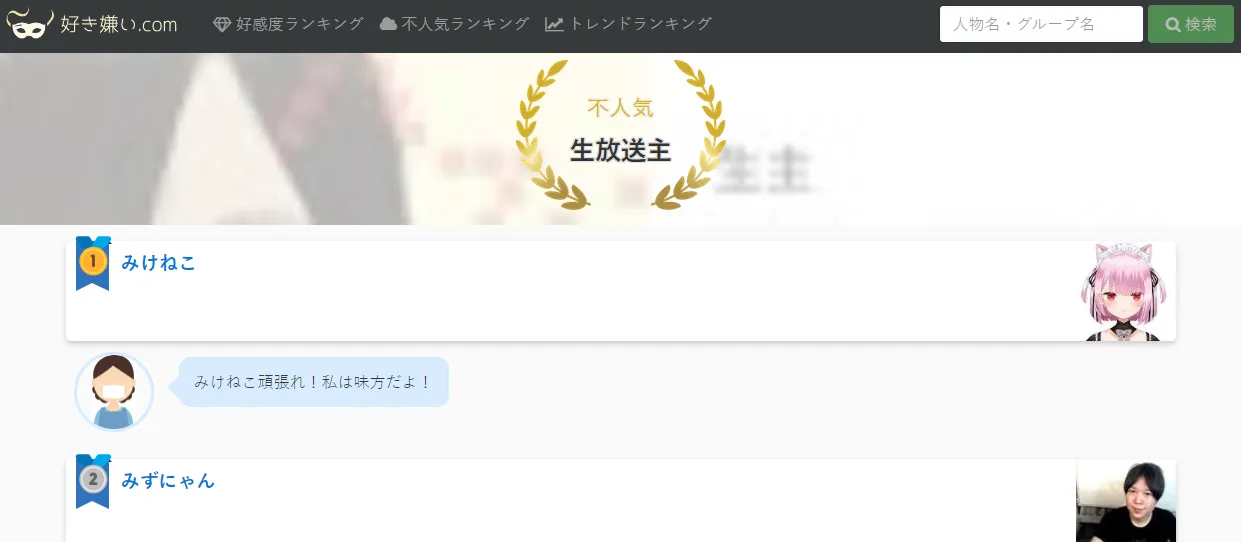The width and height of the screenshot is (1241, 542).
Task: Click the diamond icon beside 好感度ランキング
Action: pos(222,24)
